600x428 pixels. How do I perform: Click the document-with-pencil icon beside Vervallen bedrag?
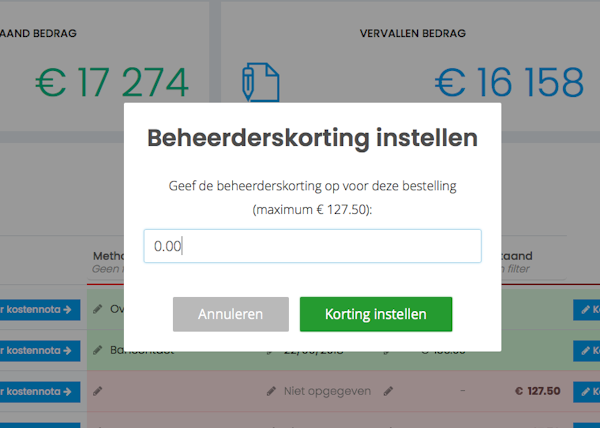pyautogui.click(x=261, y=82)
